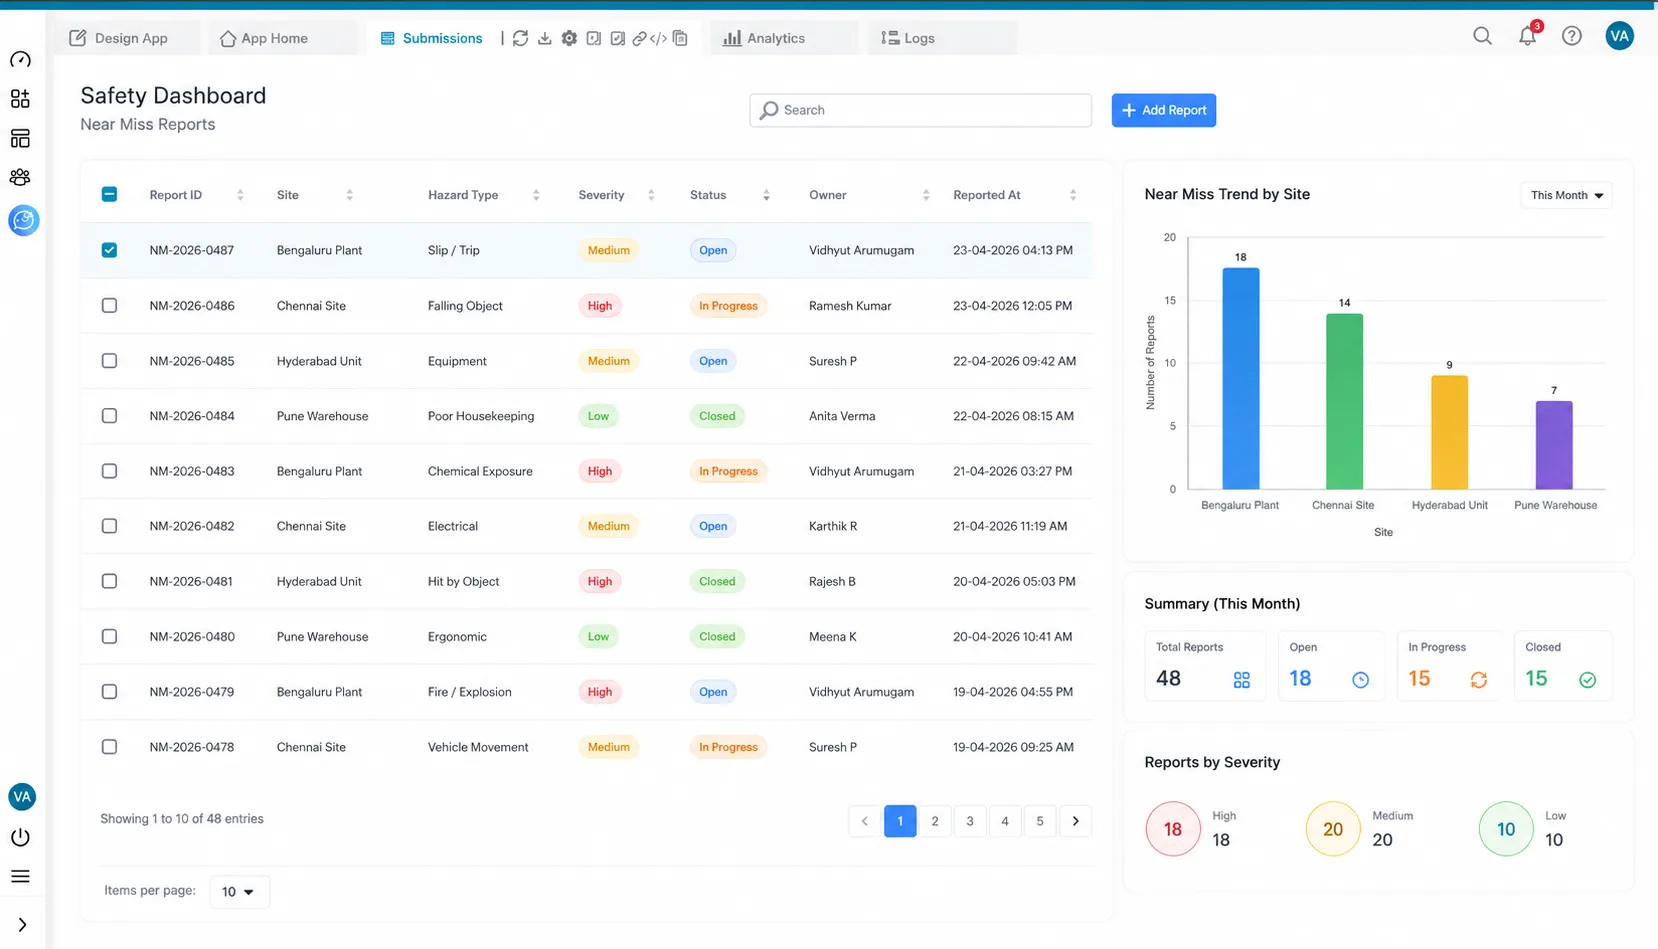Image resolution: width=1658 pixels, height=949 pixels.
Task: Click the apps grid icon in sidebar
Action: click(x=20, y=99)
